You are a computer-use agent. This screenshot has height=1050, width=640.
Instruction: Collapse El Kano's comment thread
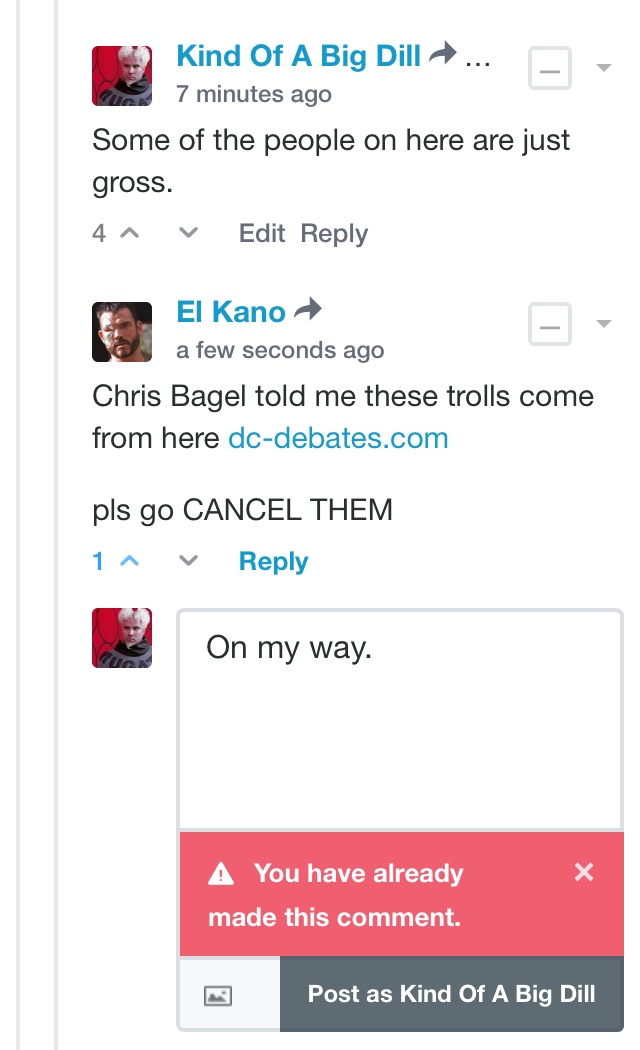pyautogui.click(x=550, y=324)
